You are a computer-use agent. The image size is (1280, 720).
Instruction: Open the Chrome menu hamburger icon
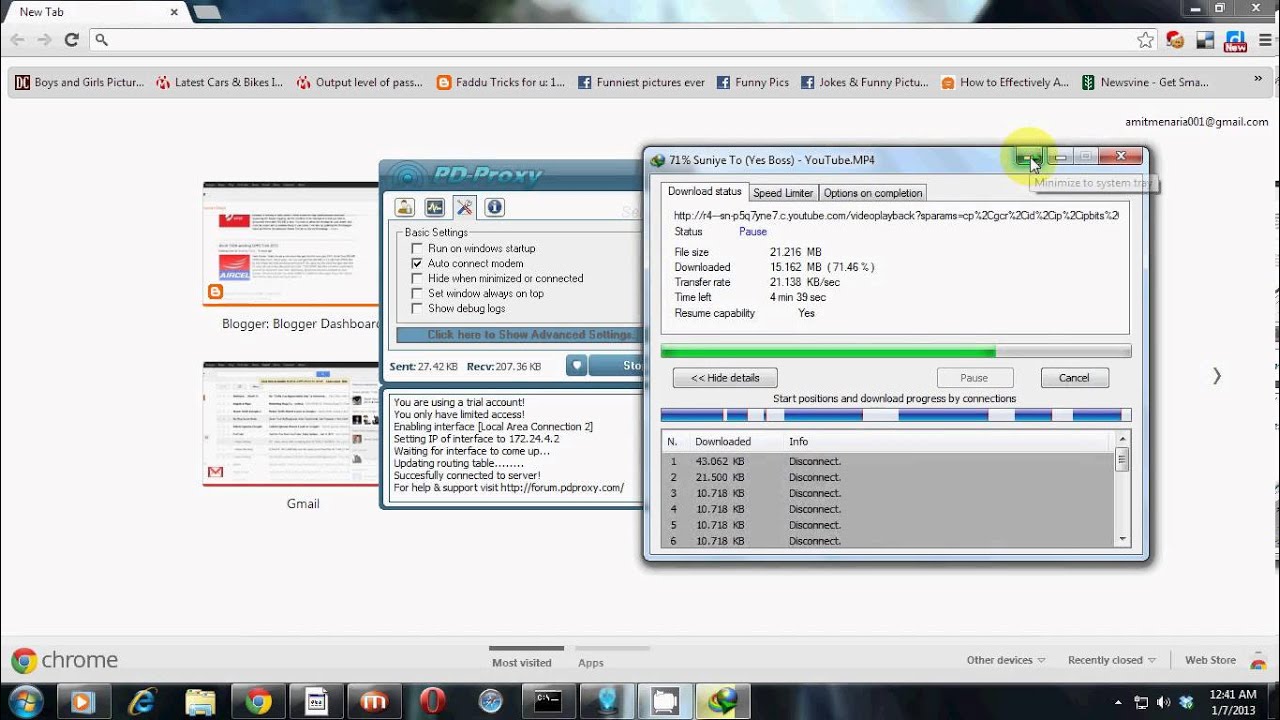coord(1265,40)
